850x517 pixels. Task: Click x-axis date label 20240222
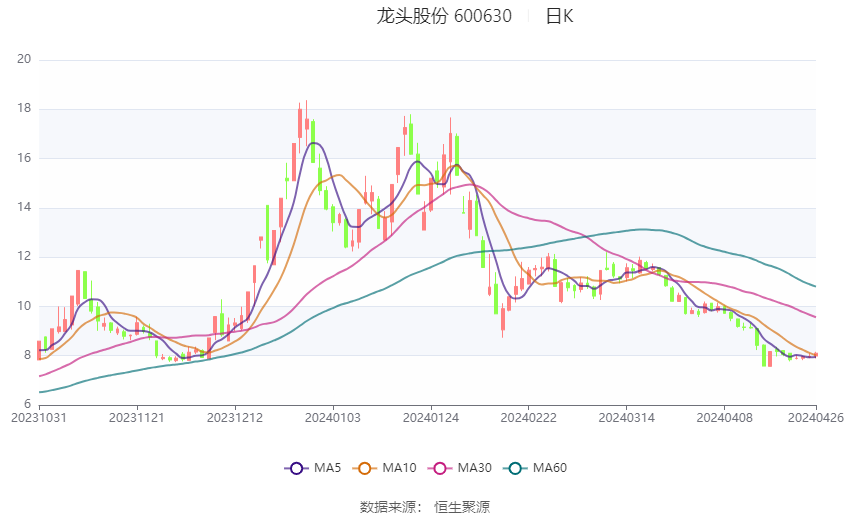coord(529,418)
